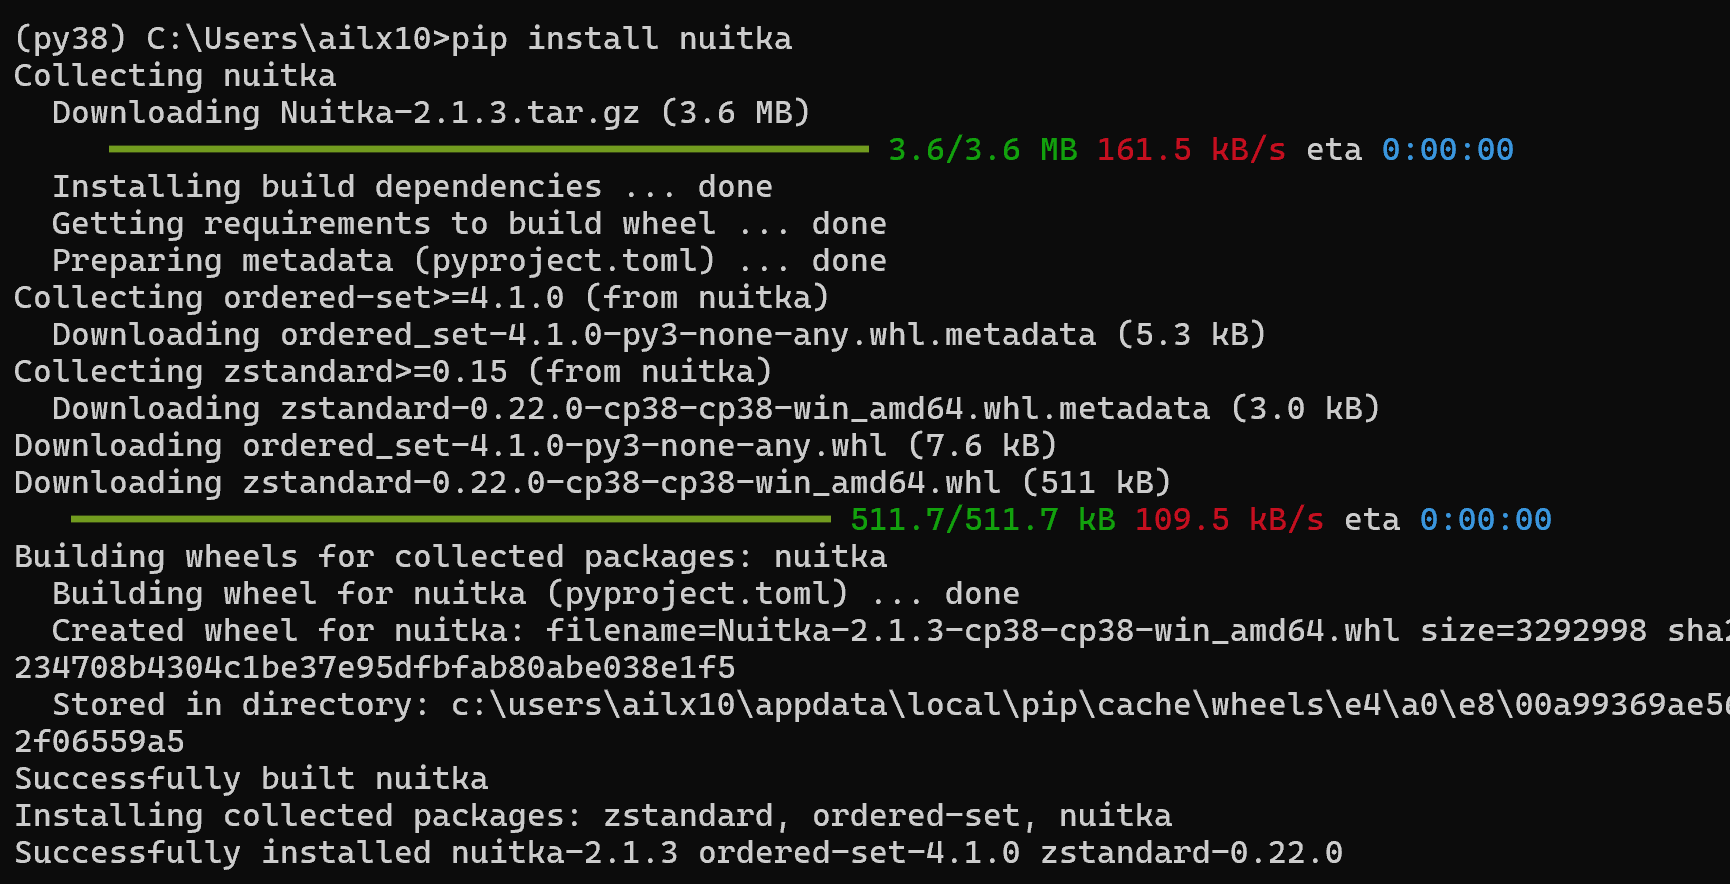Click the 'Successfully built nuitka' line

point(251,779)
